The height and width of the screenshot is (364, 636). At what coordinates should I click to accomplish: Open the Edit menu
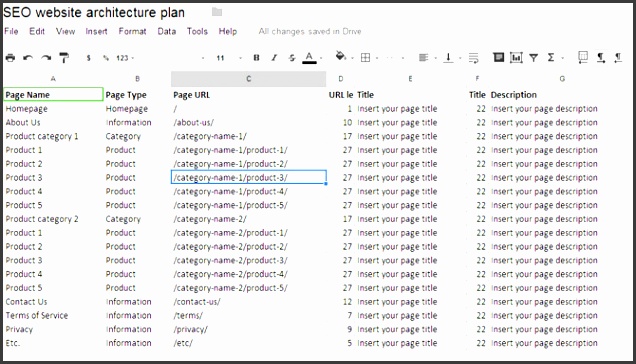pyautogui.click(x=37, y=31)
